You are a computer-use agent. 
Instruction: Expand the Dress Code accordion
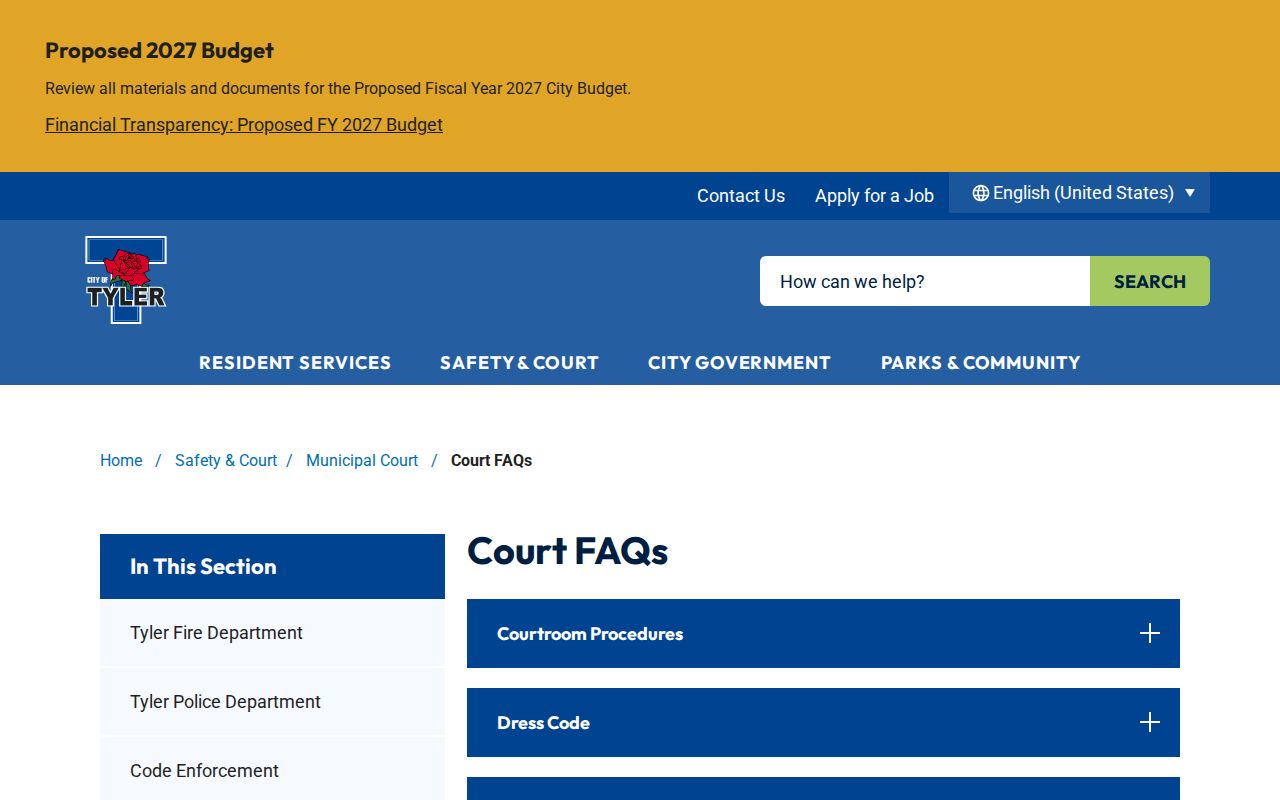823,722
